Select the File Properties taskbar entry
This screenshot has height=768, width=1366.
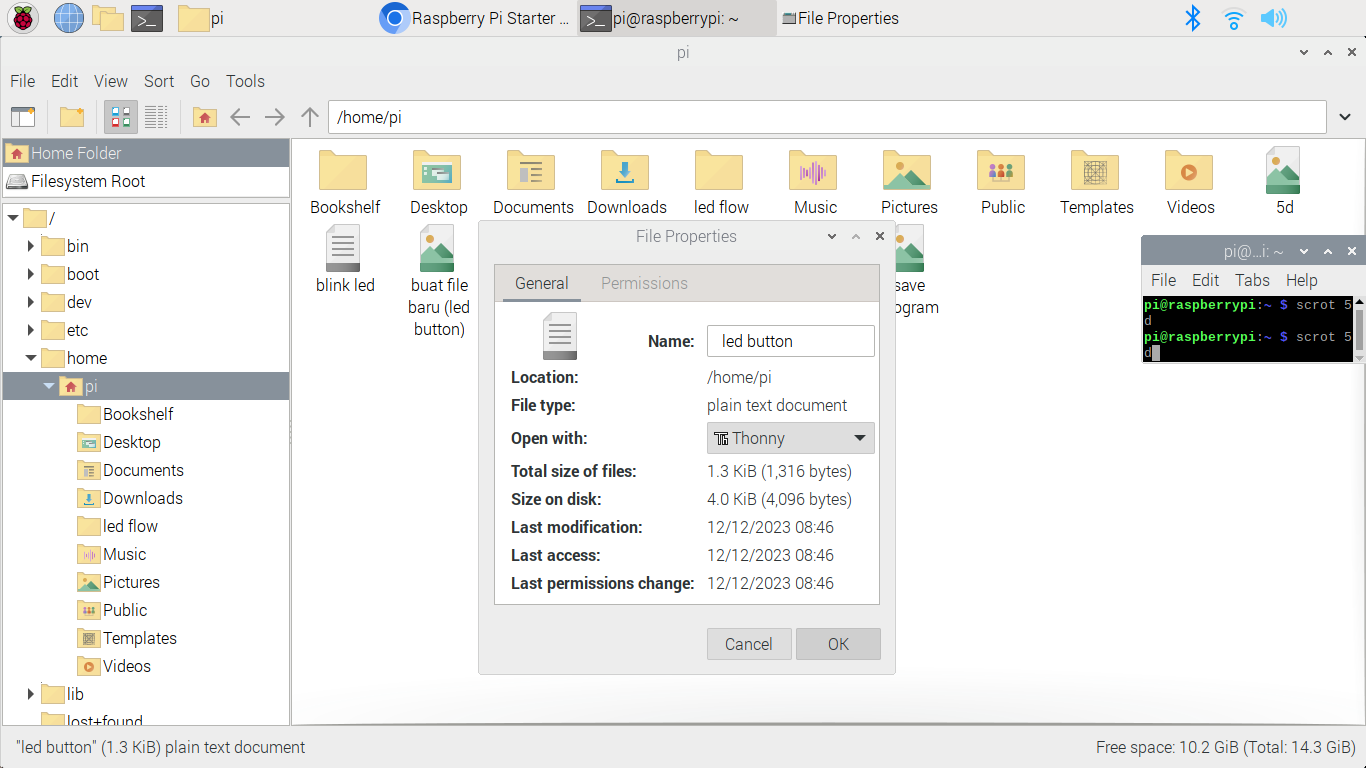coord(840,18)
